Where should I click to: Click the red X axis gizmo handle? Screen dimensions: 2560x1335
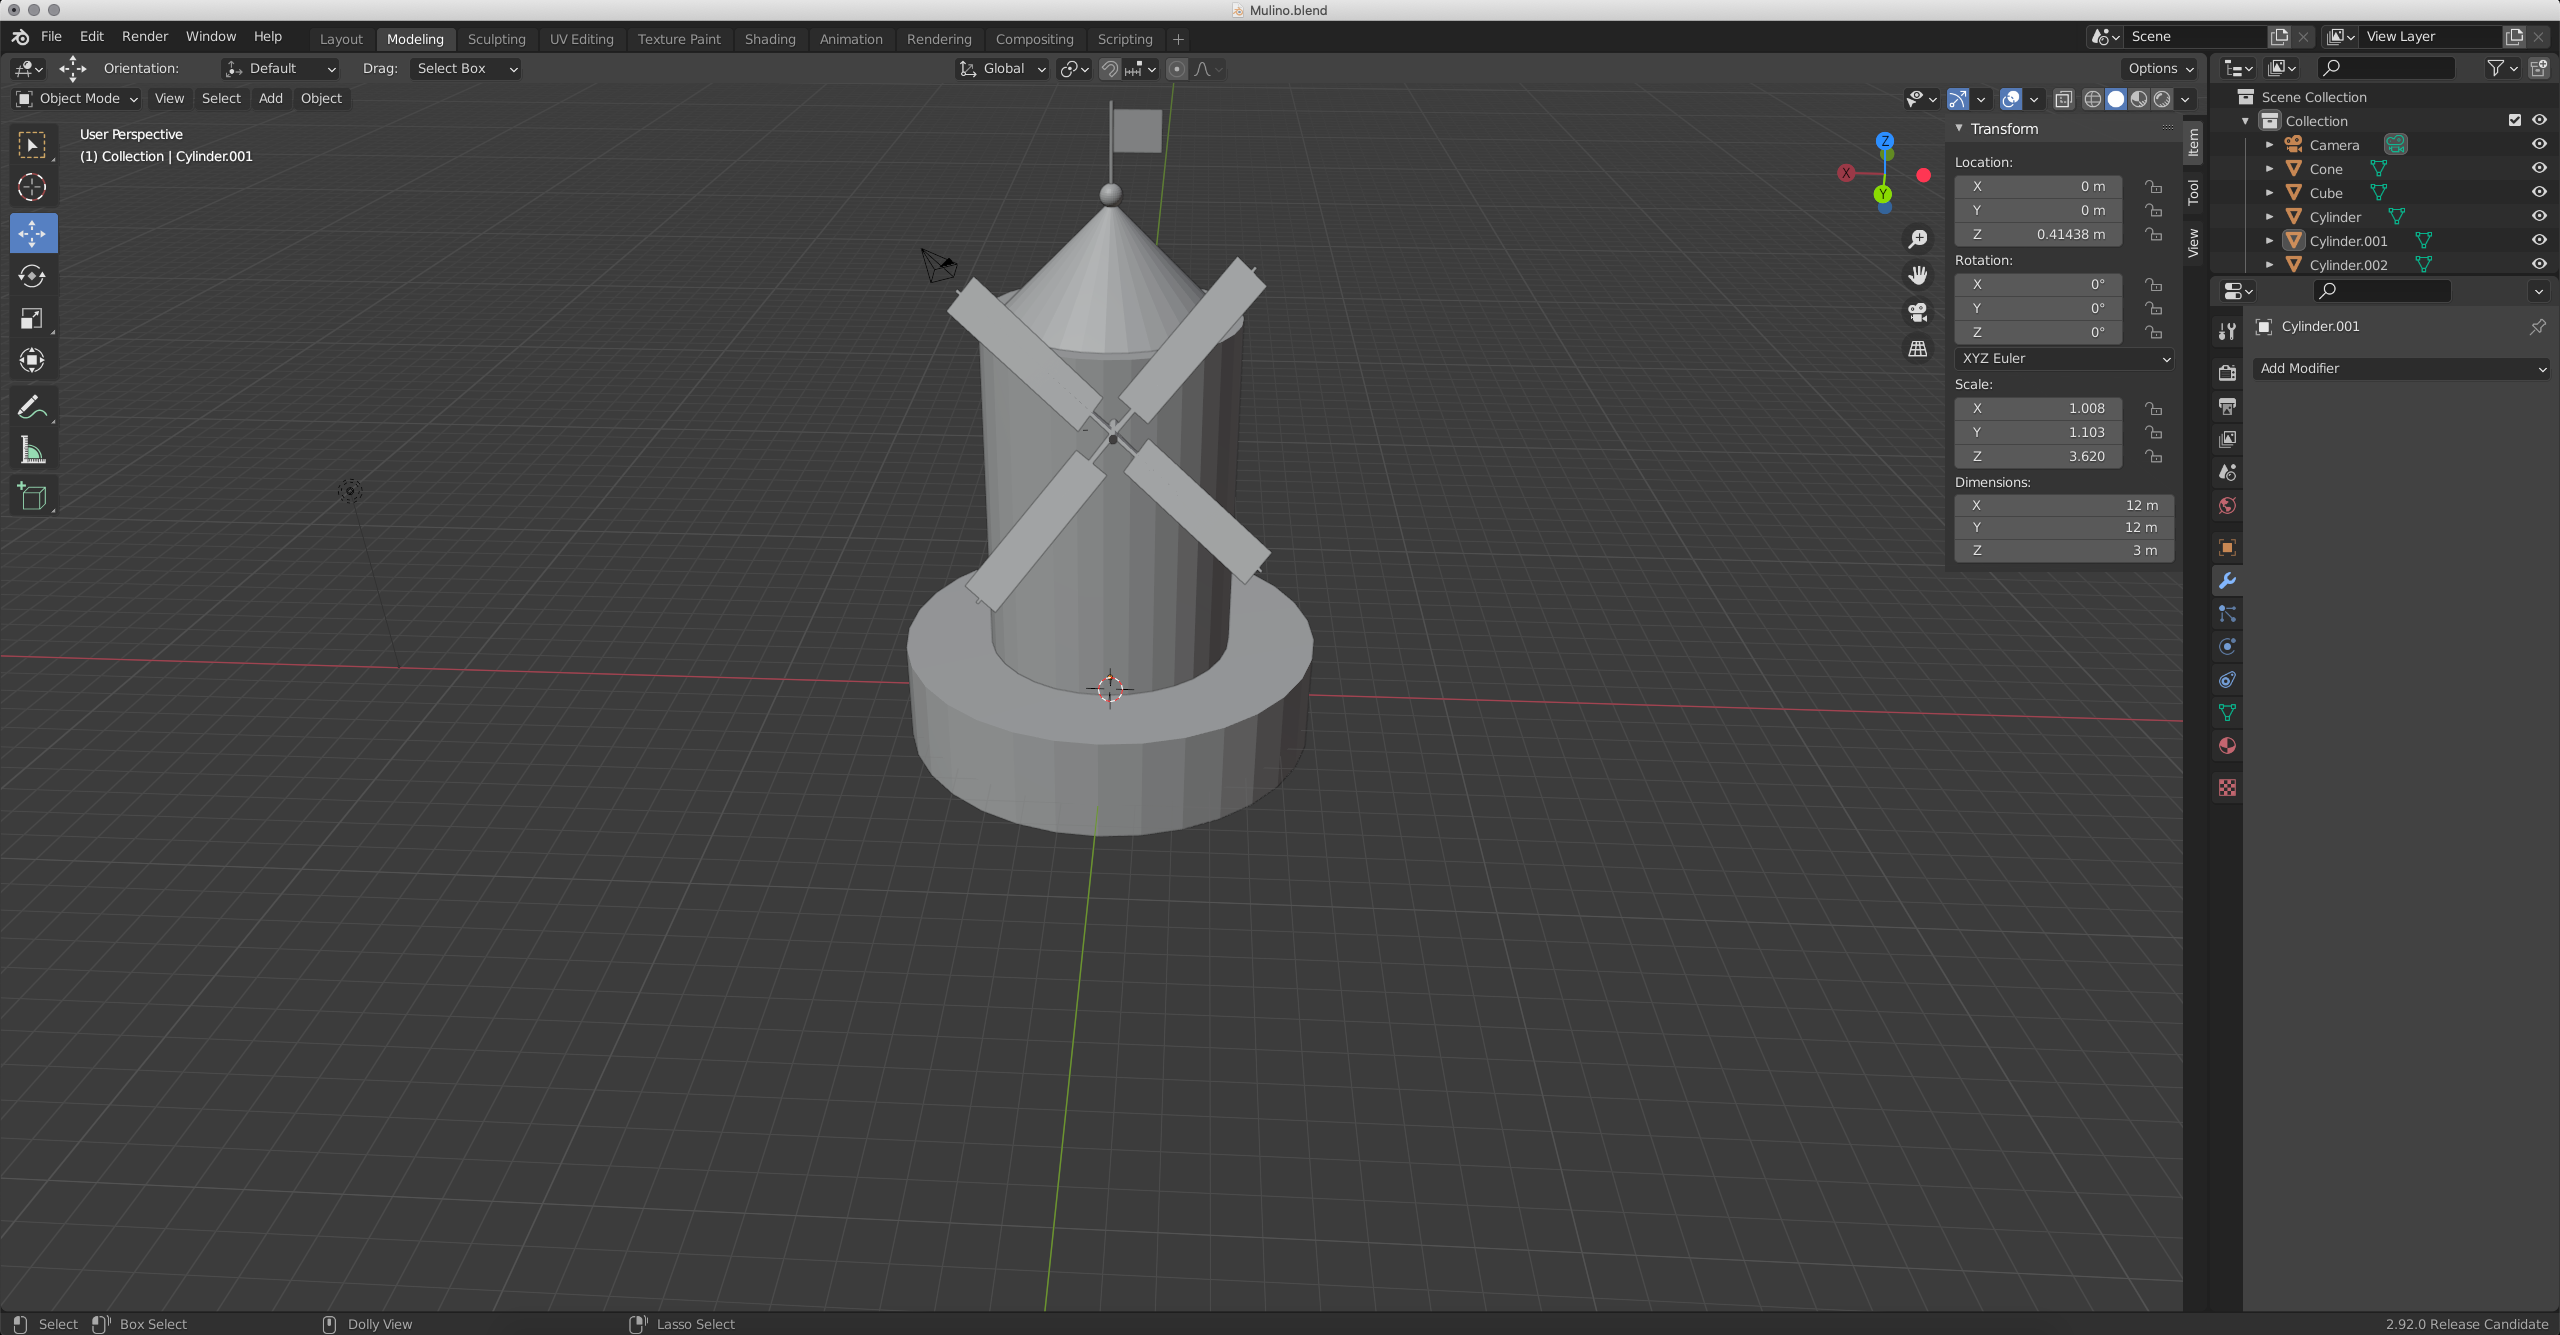1923,175
